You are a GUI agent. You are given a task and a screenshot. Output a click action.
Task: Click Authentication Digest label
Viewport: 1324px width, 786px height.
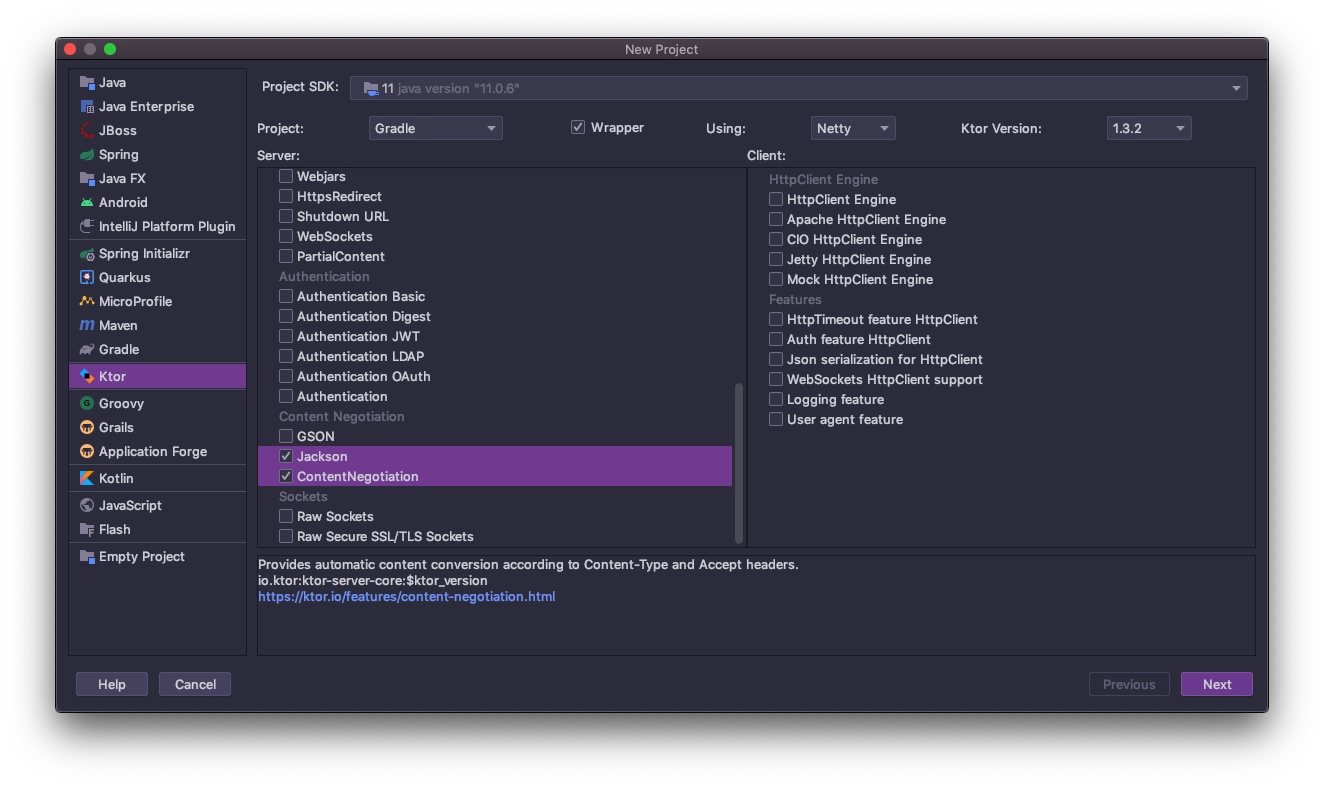[364, 317]
